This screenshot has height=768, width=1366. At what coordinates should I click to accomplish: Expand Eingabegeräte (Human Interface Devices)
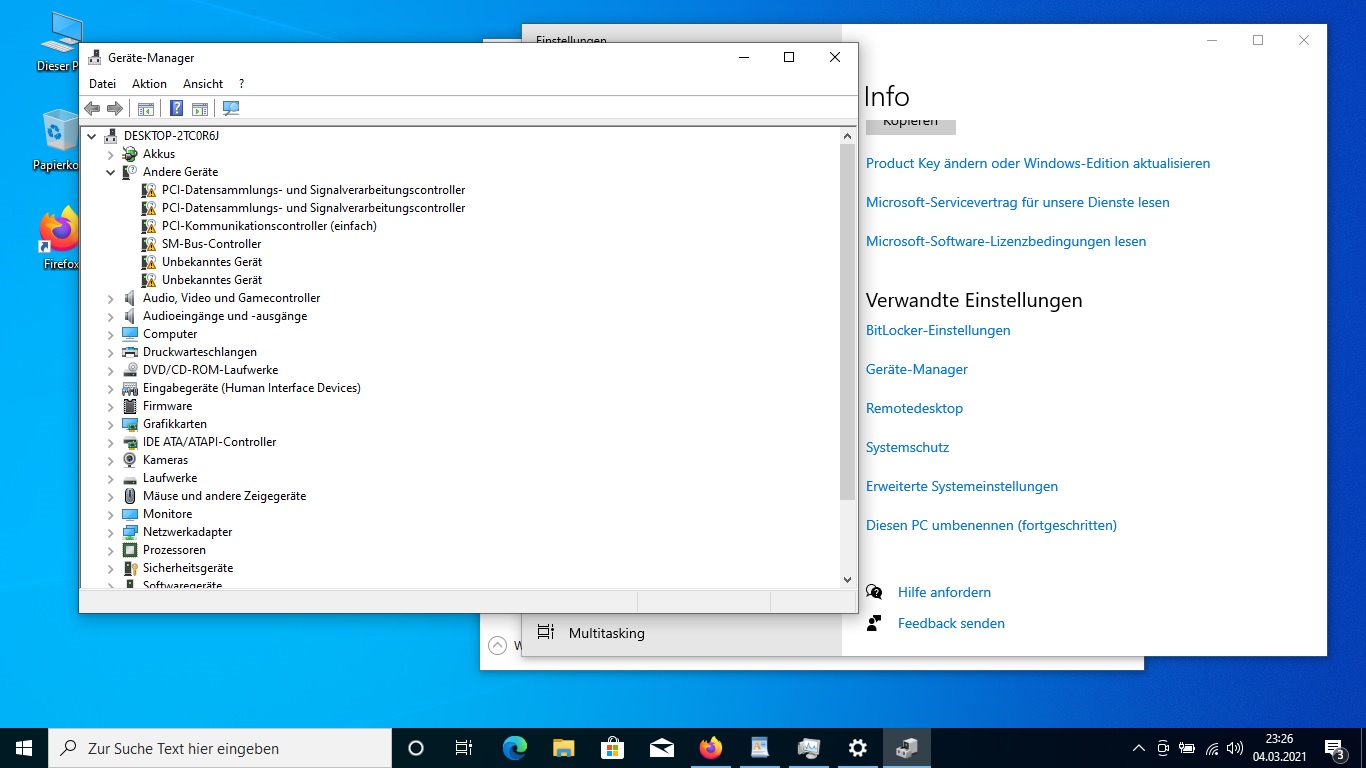point(111,388)
